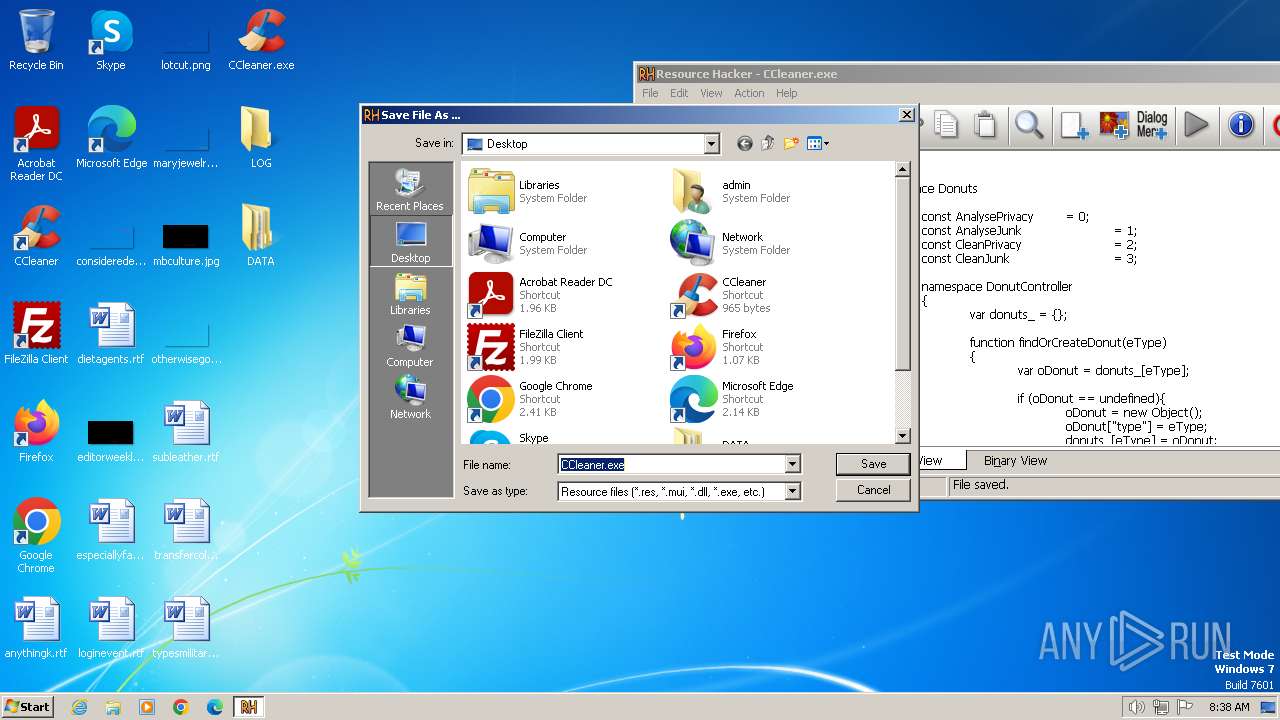Image resolution: width=1280 pixels, height=720 pixels.
Task: Click the Add image resource icon
Action: pyautogui.click(x=1114, y=124)
